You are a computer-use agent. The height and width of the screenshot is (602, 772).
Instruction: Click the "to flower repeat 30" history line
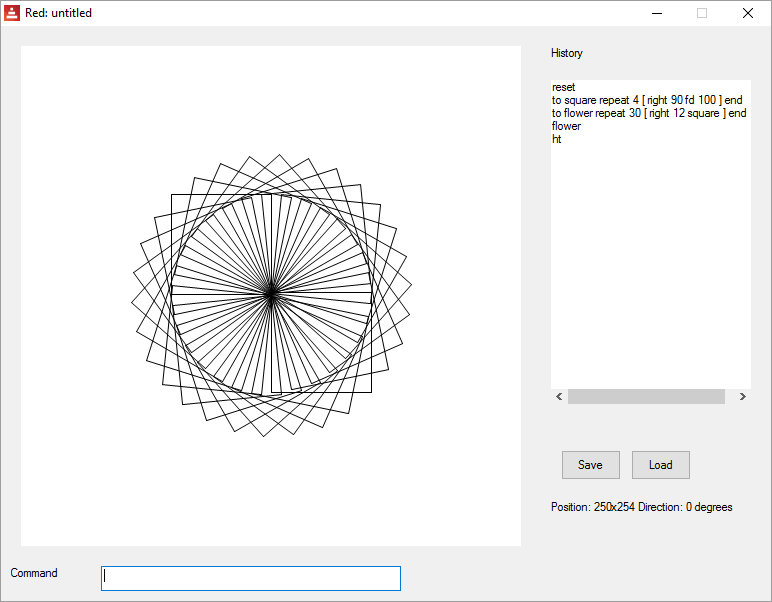click(x=649, y=114)
